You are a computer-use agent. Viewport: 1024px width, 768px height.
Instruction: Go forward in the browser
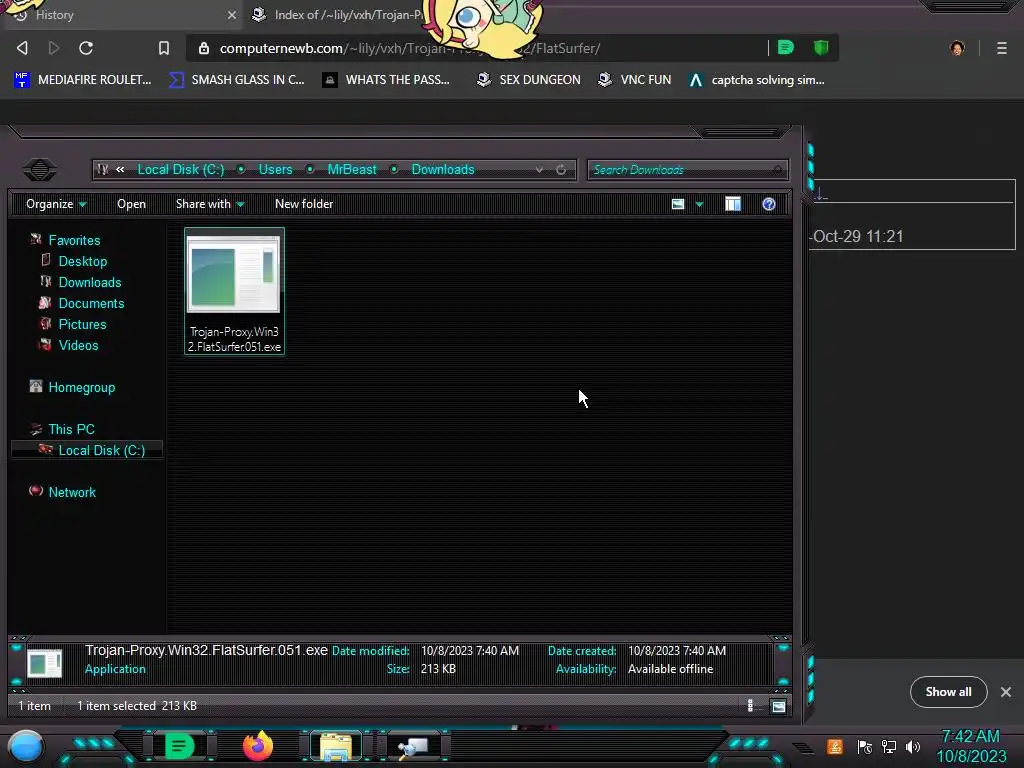click(54, 48)
